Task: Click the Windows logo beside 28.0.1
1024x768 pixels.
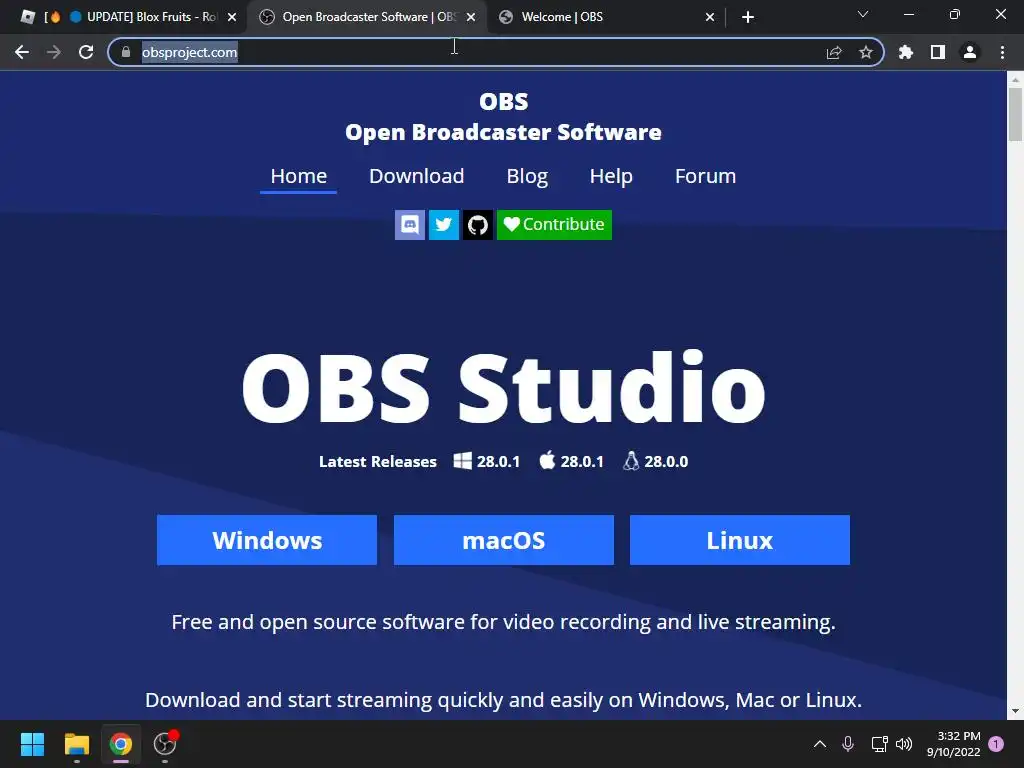Action: 462,461
